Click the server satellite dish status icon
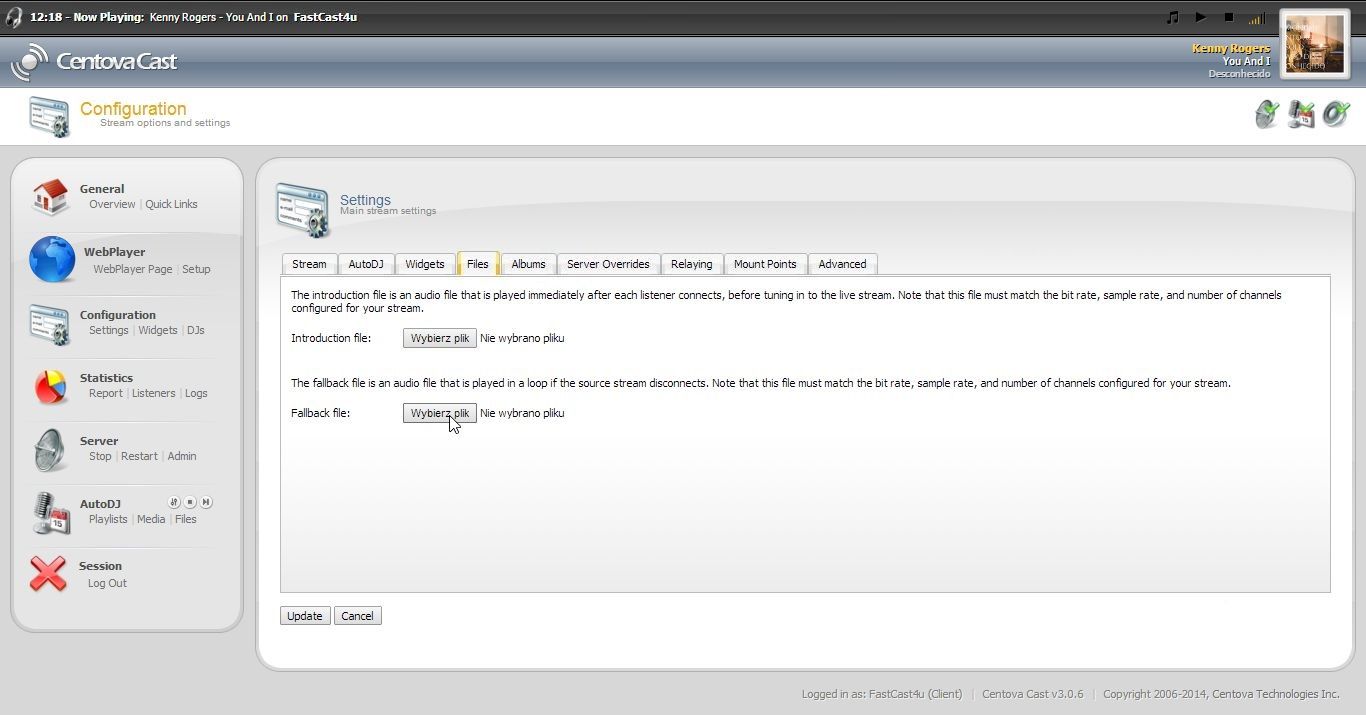Viewport: 1366px width, 715px height. pyautogui.click(x=1267, y=114)
